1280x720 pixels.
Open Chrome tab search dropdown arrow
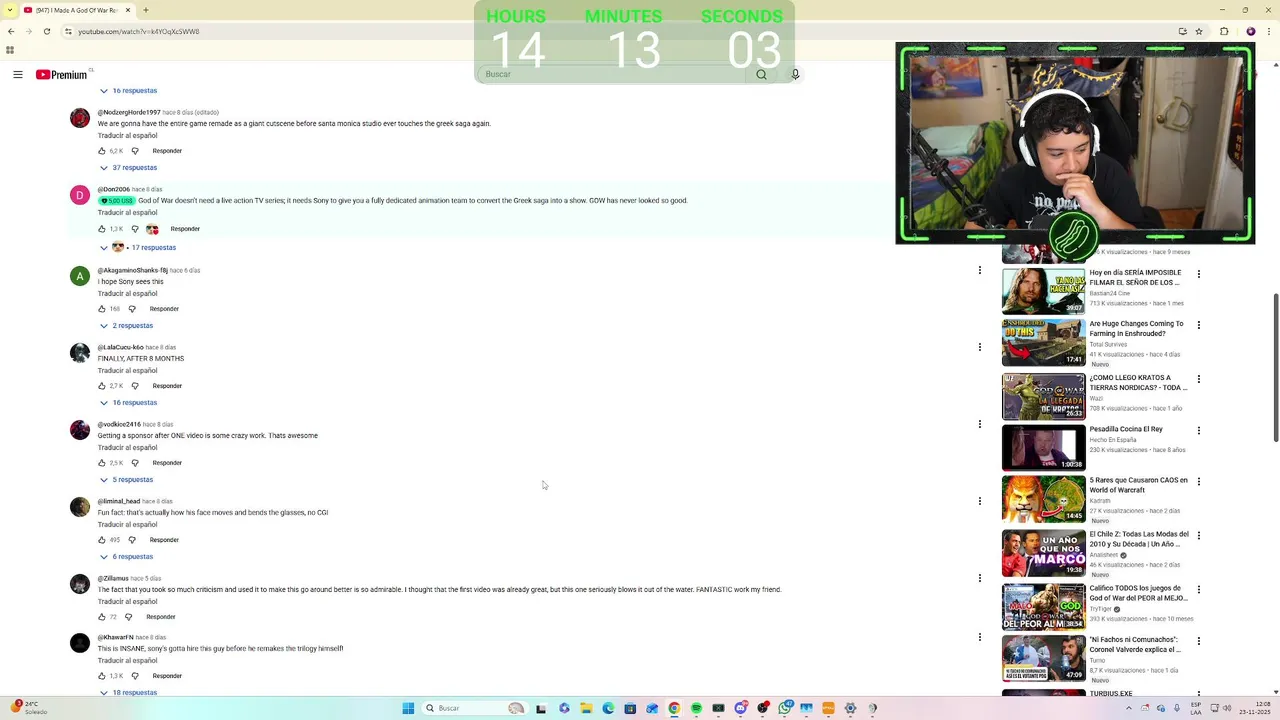point(10,10)
